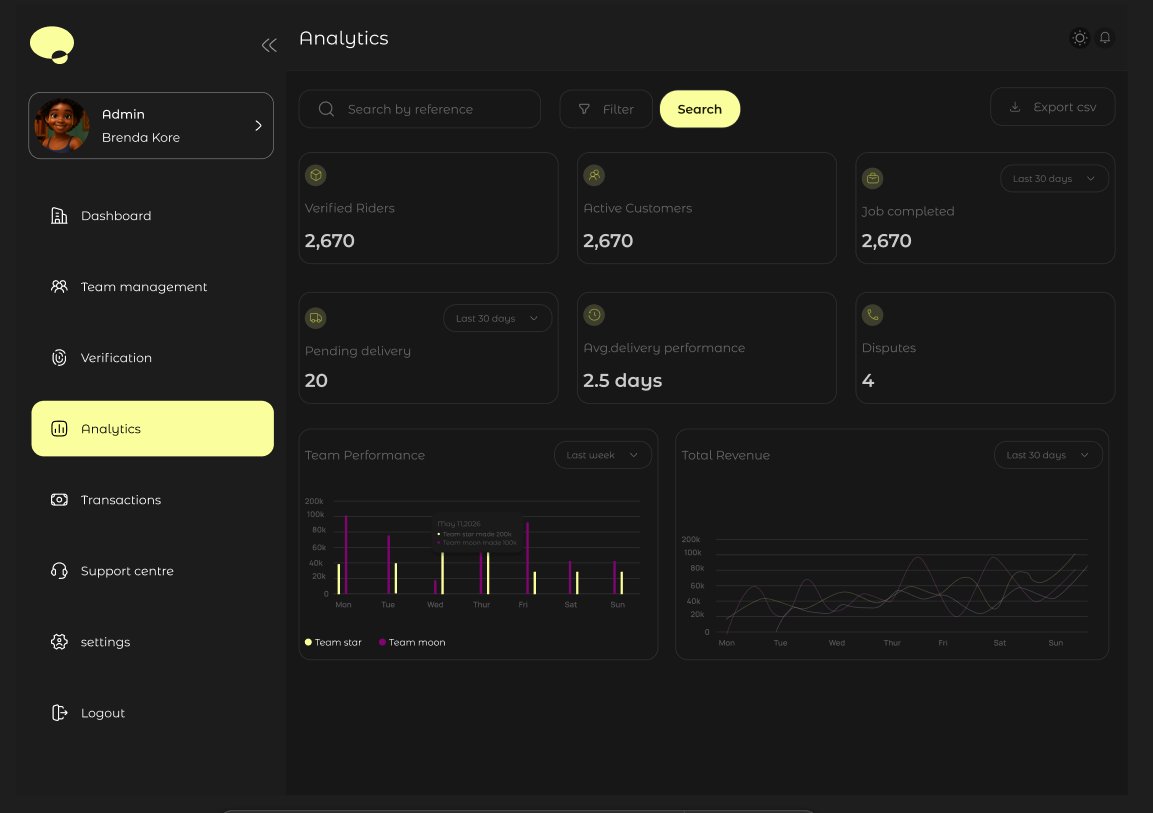Click the Support centre headset icon

click(x=59, y=571)
